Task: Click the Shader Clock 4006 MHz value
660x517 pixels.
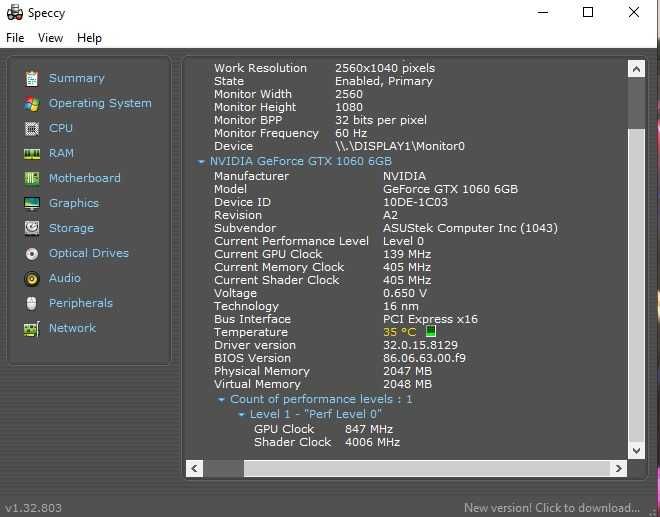Action: [x=372, y=442]
